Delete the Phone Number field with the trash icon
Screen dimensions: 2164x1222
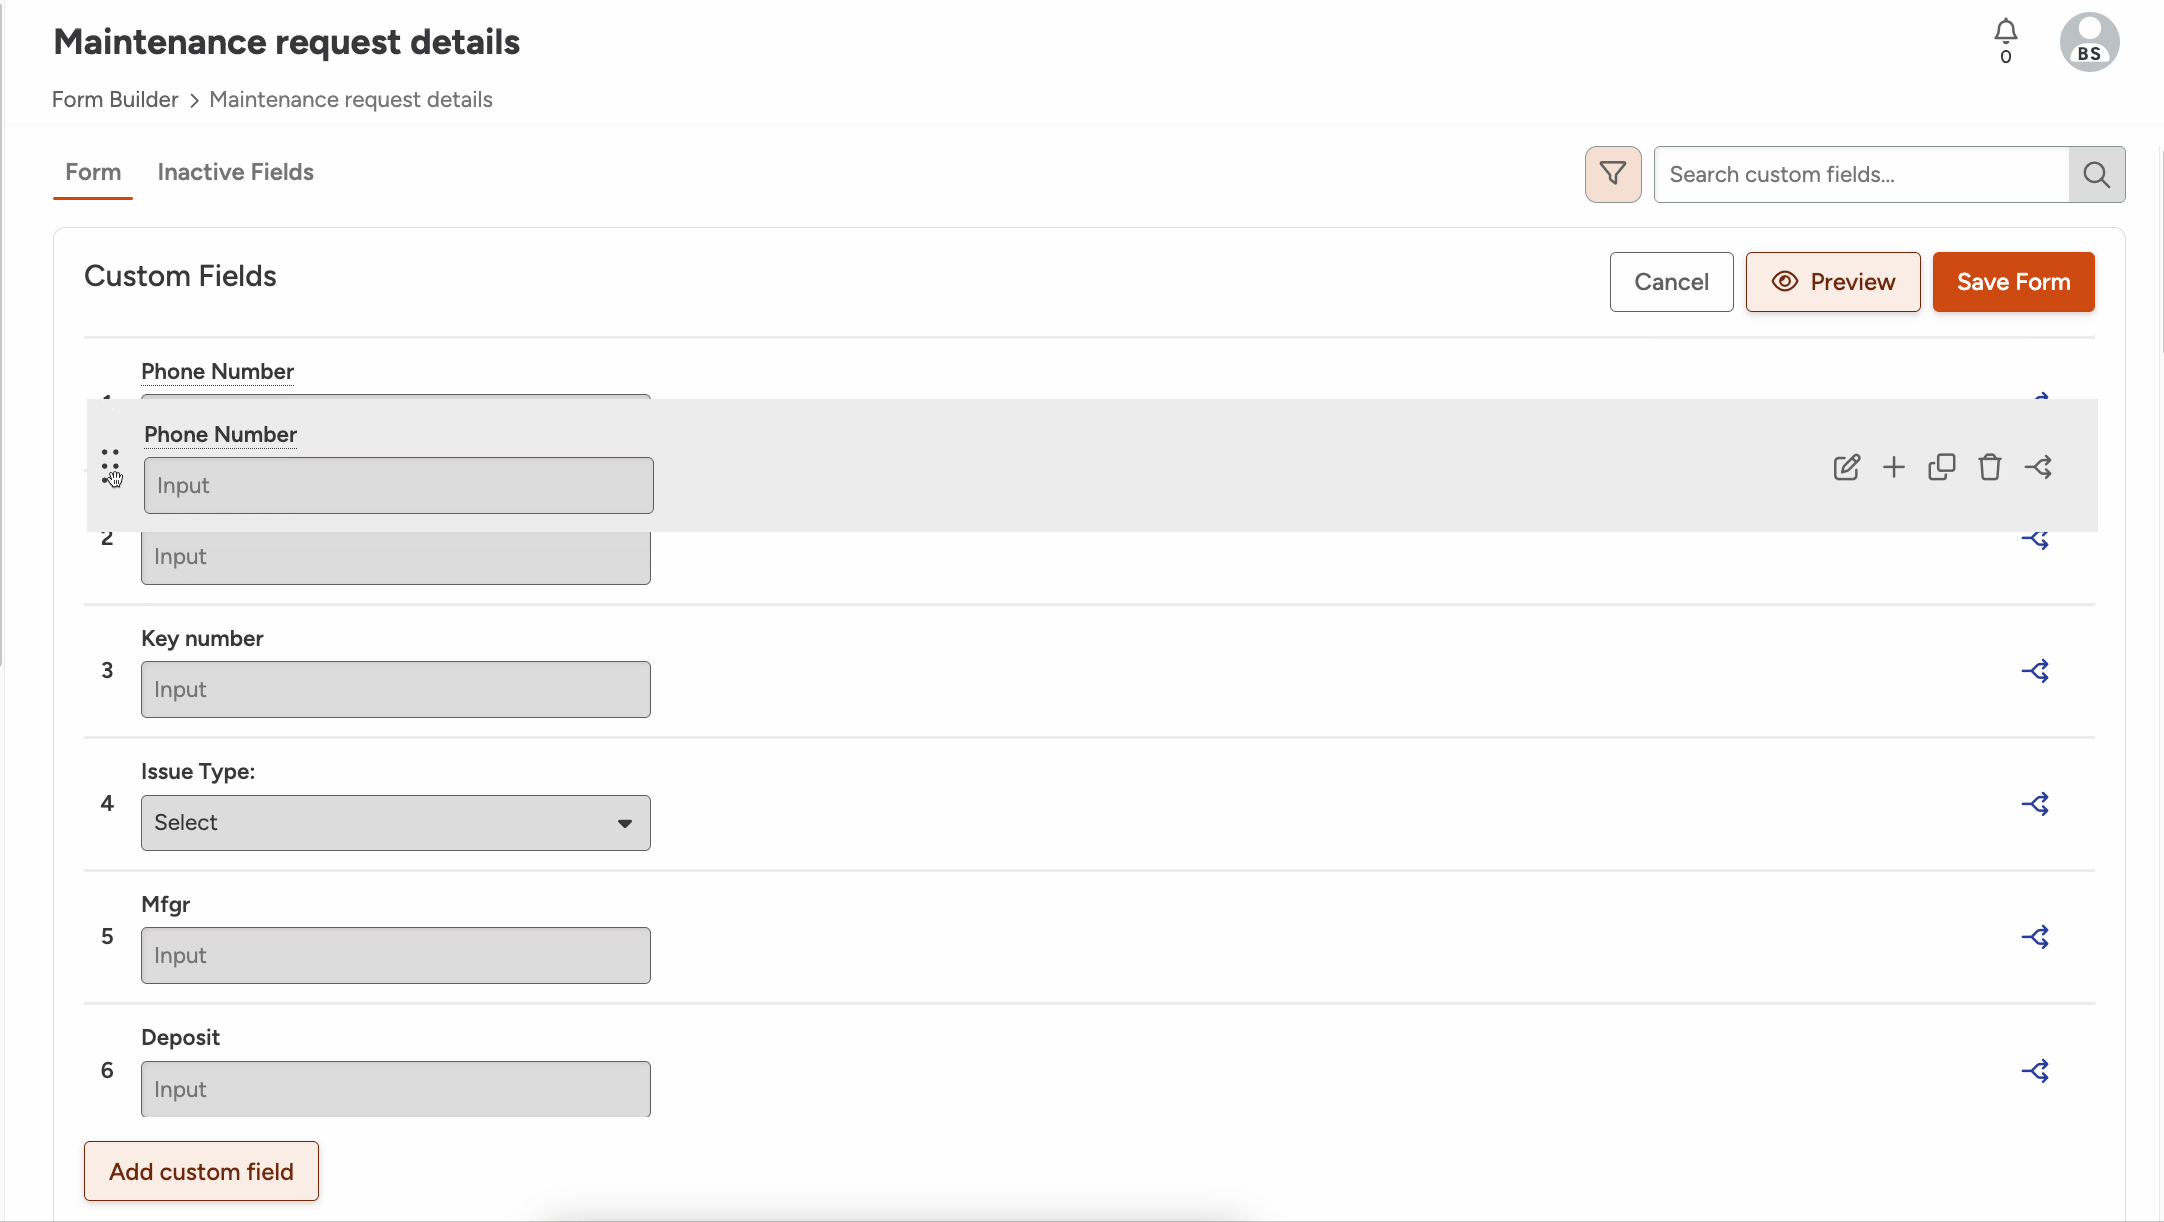tap(1990, 467)
